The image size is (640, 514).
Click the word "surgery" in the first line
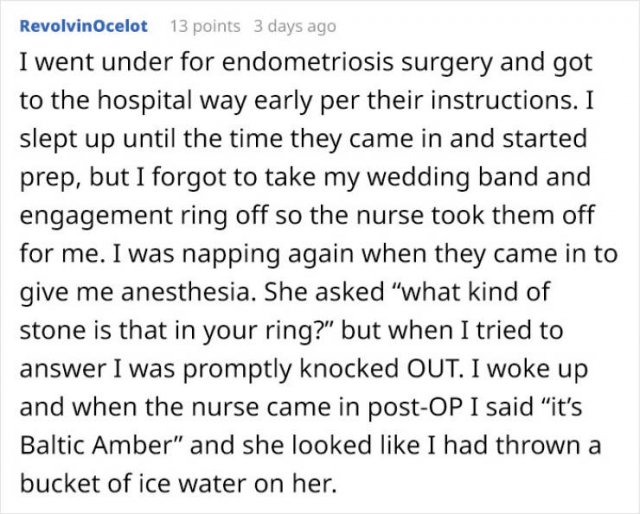point(447,63)
